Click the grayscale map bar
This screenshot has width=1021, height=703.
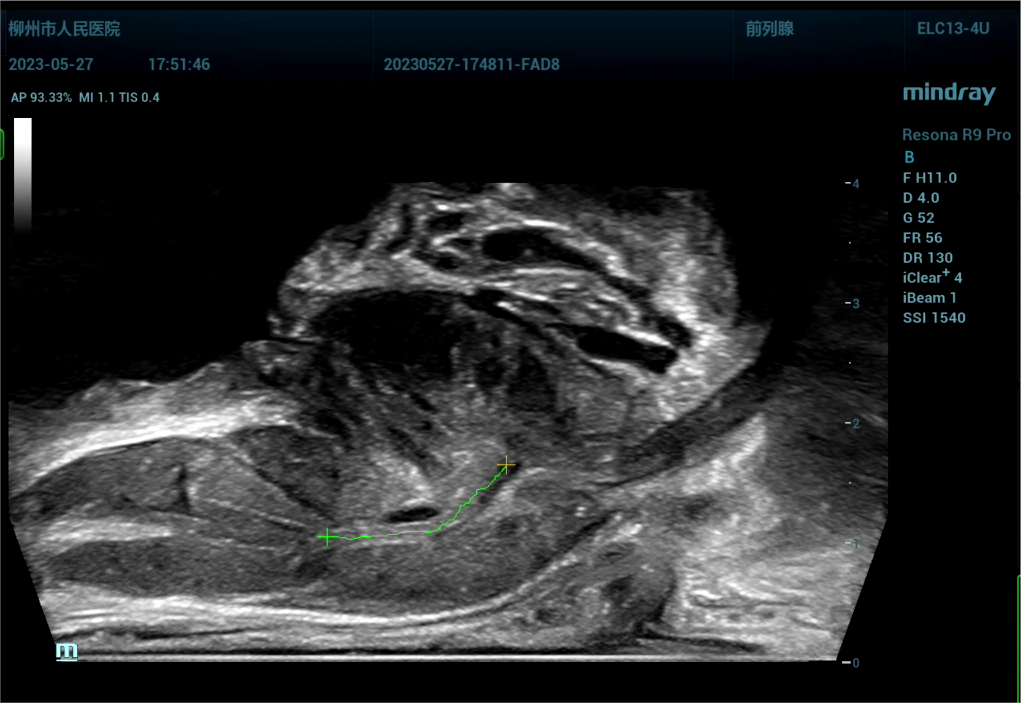[x=22, y=175]
